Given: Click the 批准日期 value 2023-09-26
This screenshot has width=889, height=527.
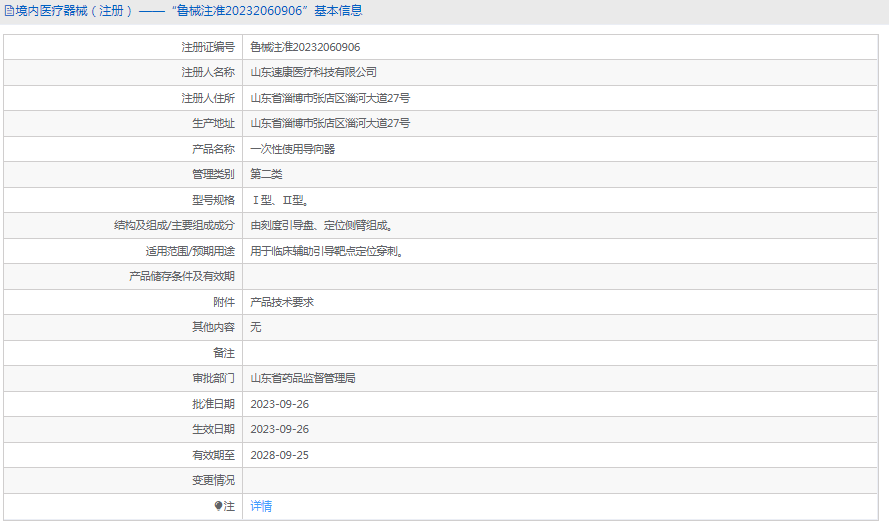Looking at the screenshot, I should point(280,404).
